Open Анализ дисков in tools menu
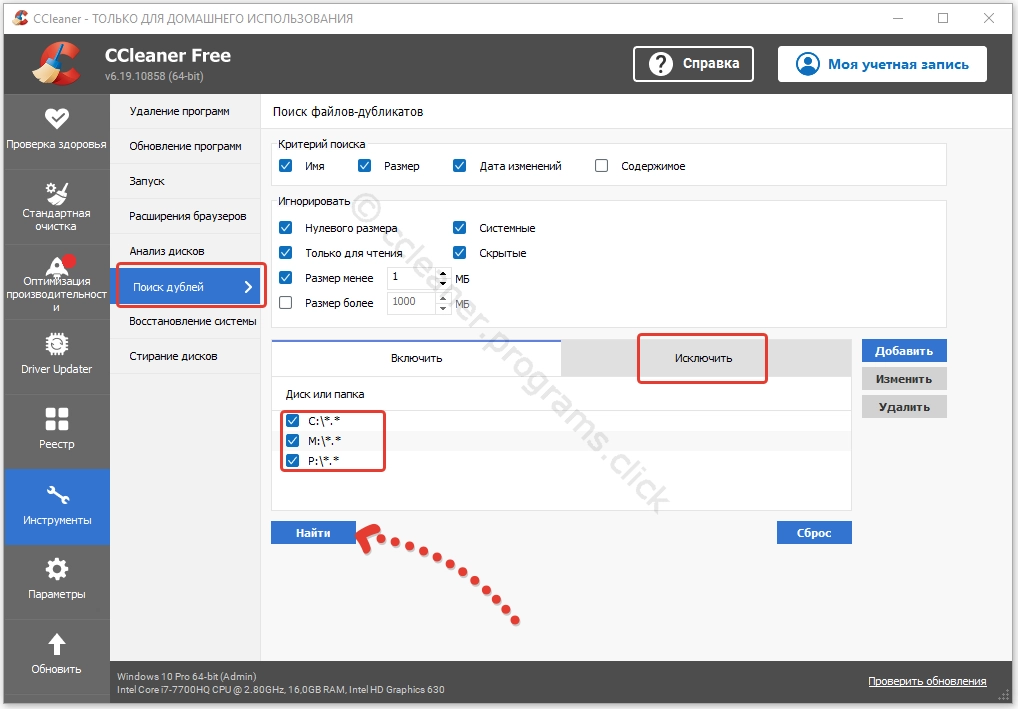The height and width of the screenshot is (709, 1018). click(167, 251)
